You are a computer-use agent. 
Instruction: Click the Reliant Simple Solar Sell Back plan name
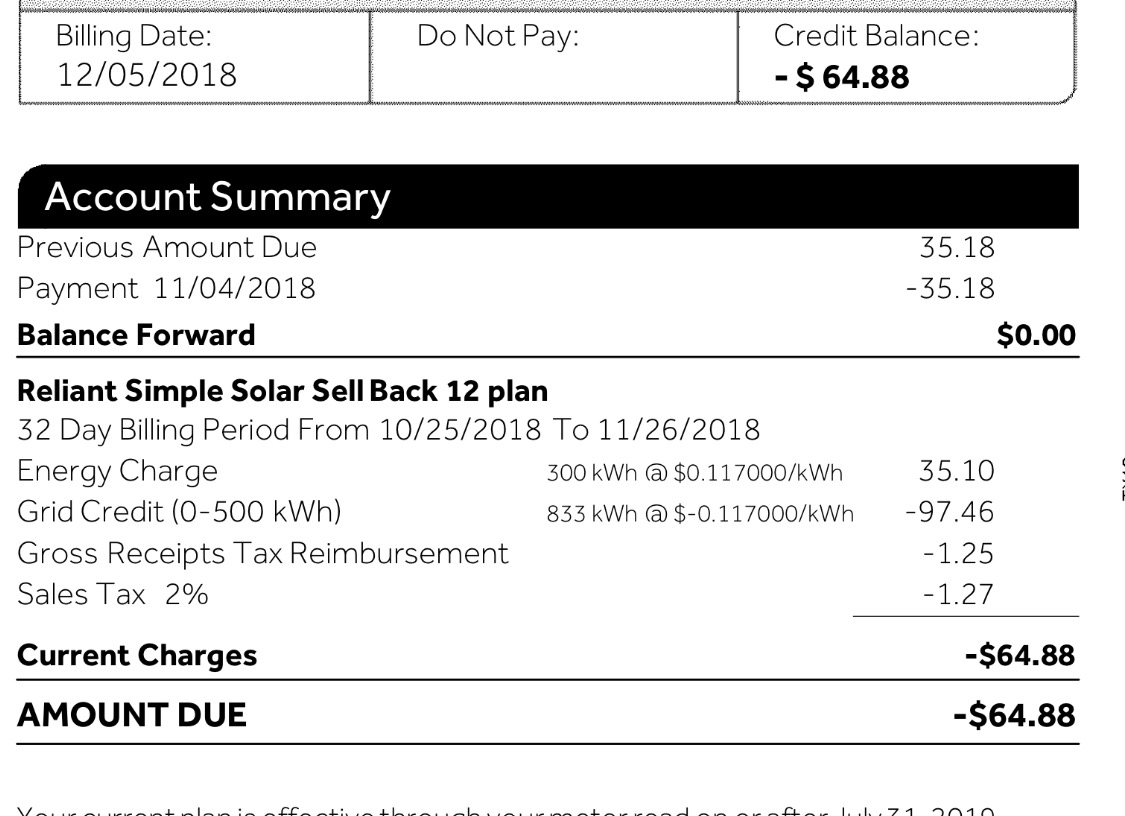278,389
